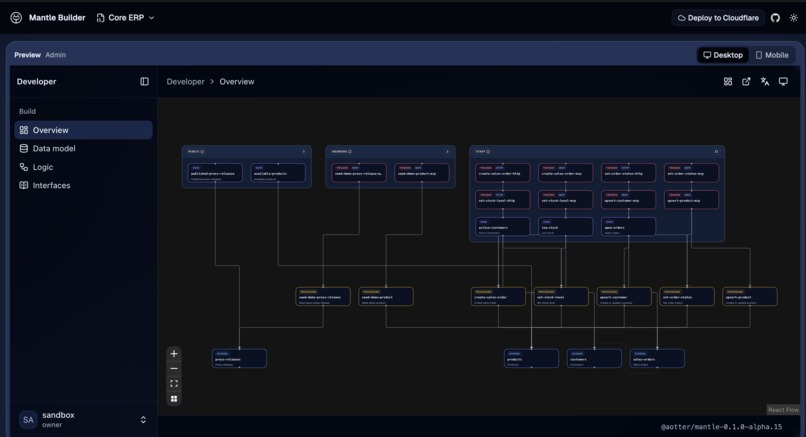Screen dimensions: 806x437
Task: Click the fit view canvas control
Action: click(x=174, y=384)
